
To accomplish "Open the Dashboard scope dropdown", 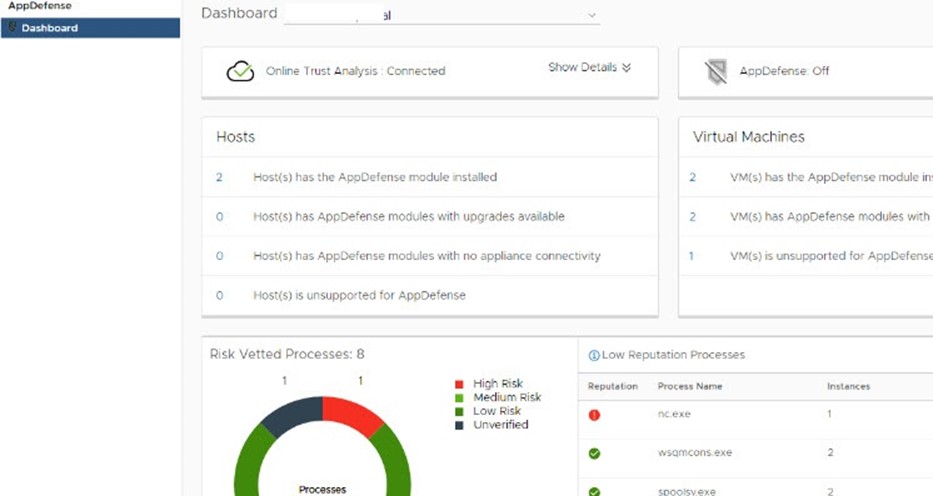I will 442,15.
